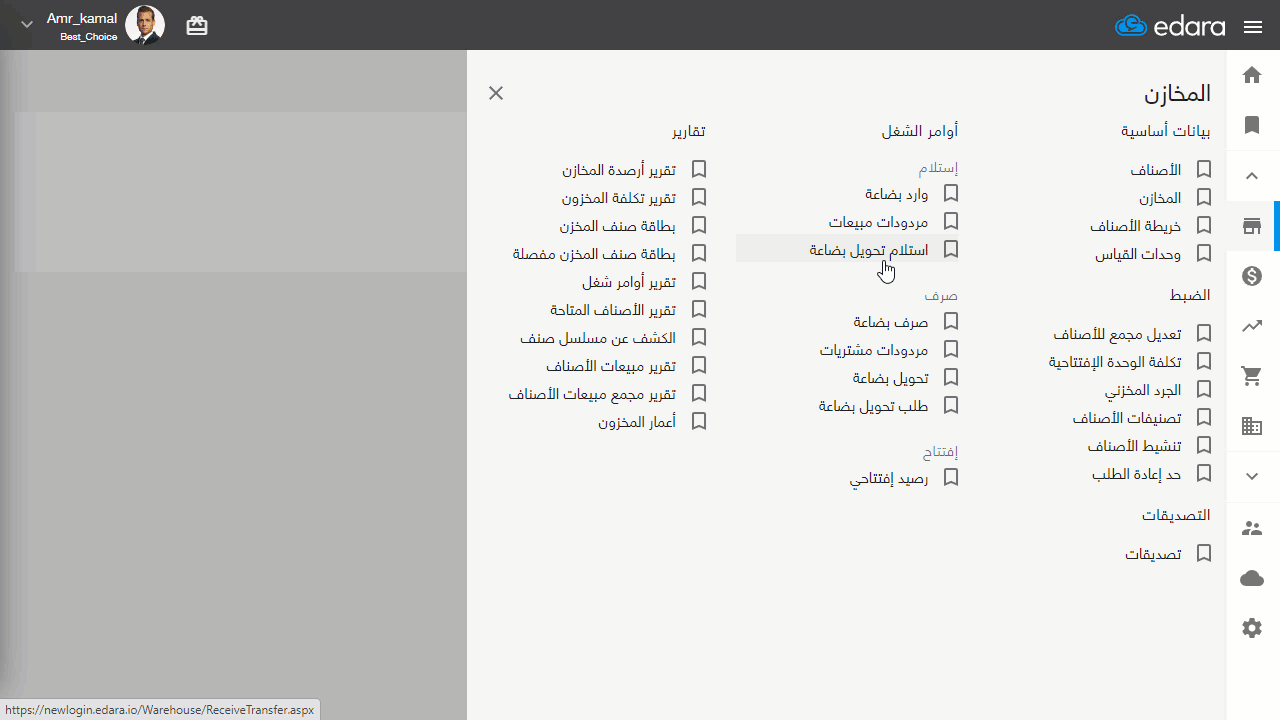Viewport: 1280px width, 720px height.
Task: Expand sidebar with down chevron
Action: pos(1252,477)
